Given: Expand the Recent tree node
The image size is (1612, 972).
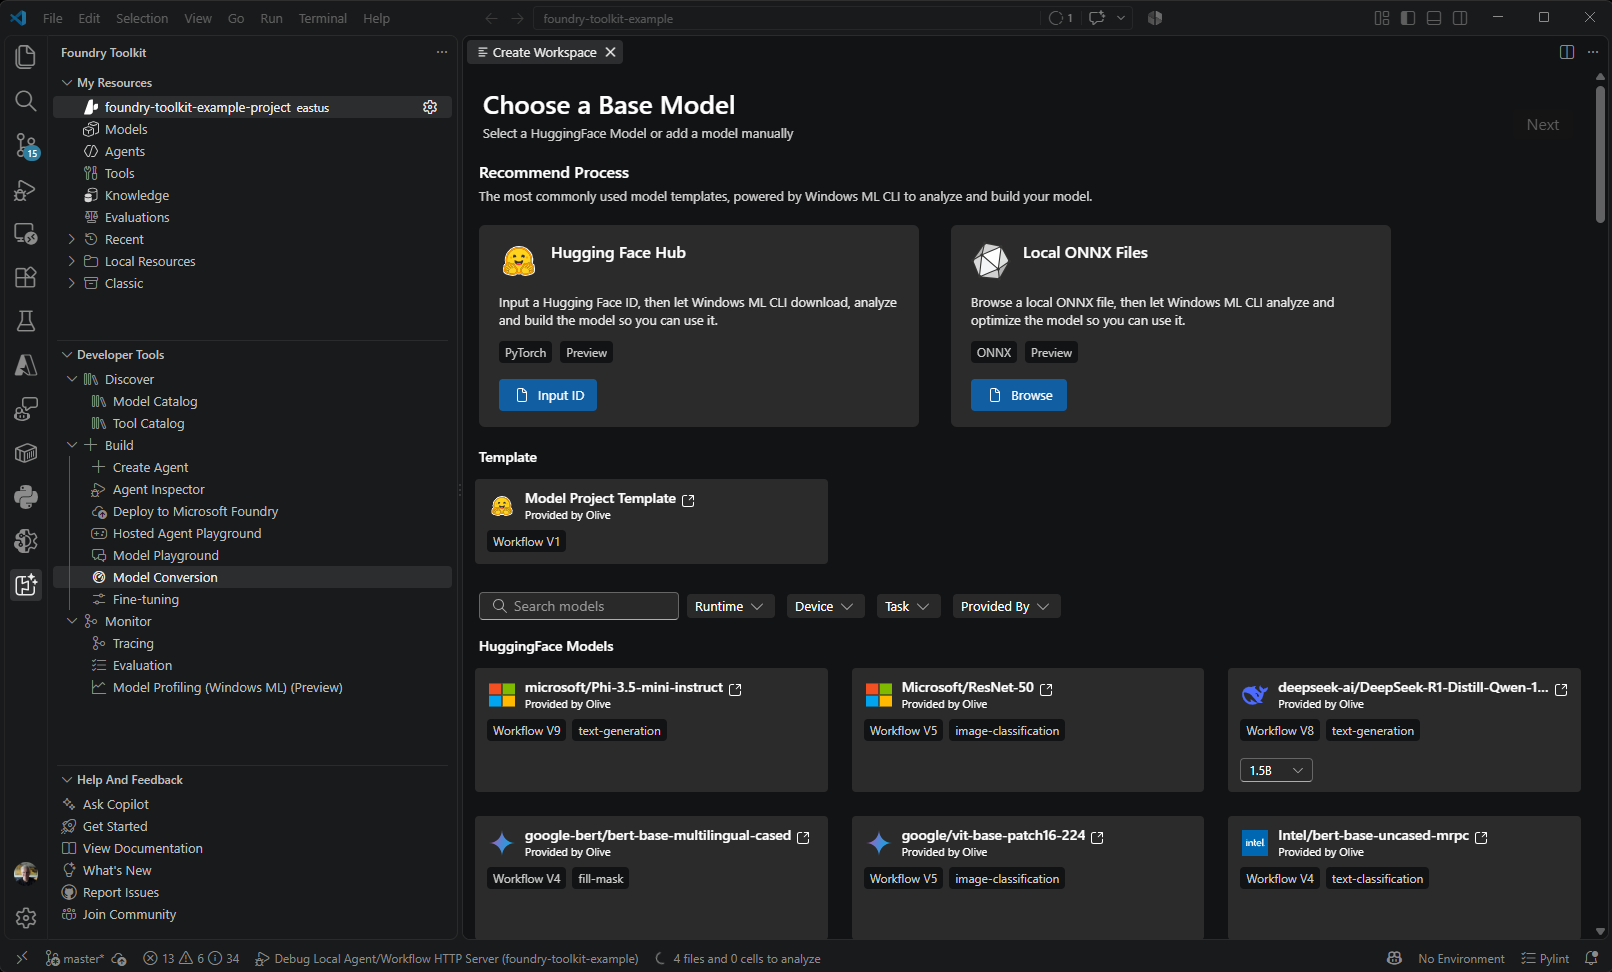Looking at the screenshot, I should 71,239.
